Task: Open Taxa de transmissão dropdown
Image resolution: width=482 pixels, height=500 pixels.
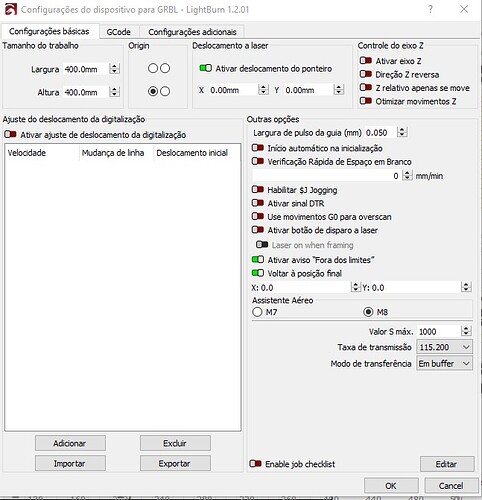Action: [x=444, y=347]
